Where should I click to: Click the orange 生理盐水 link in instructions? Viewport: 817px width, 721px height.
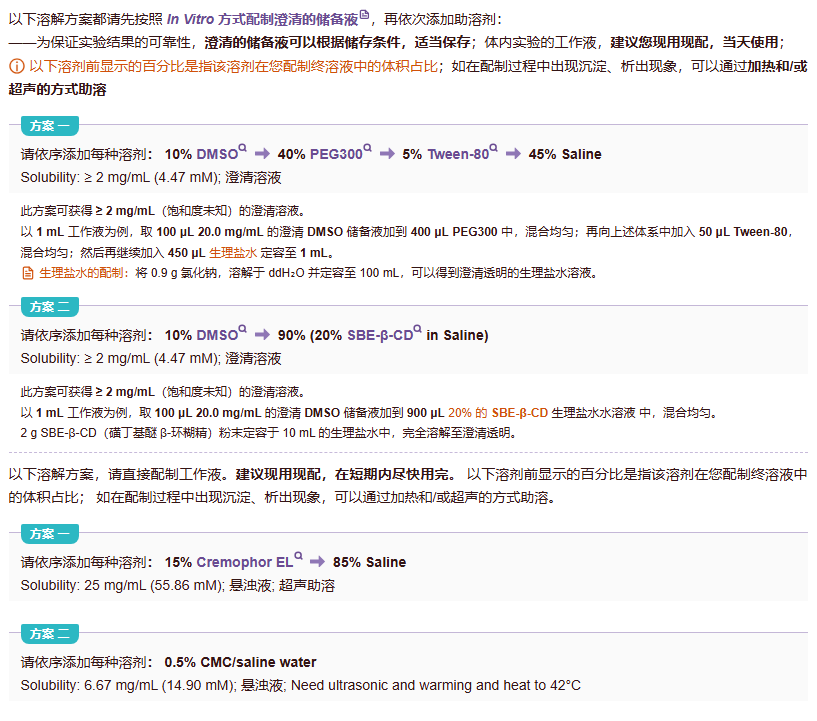coord(233,253)
